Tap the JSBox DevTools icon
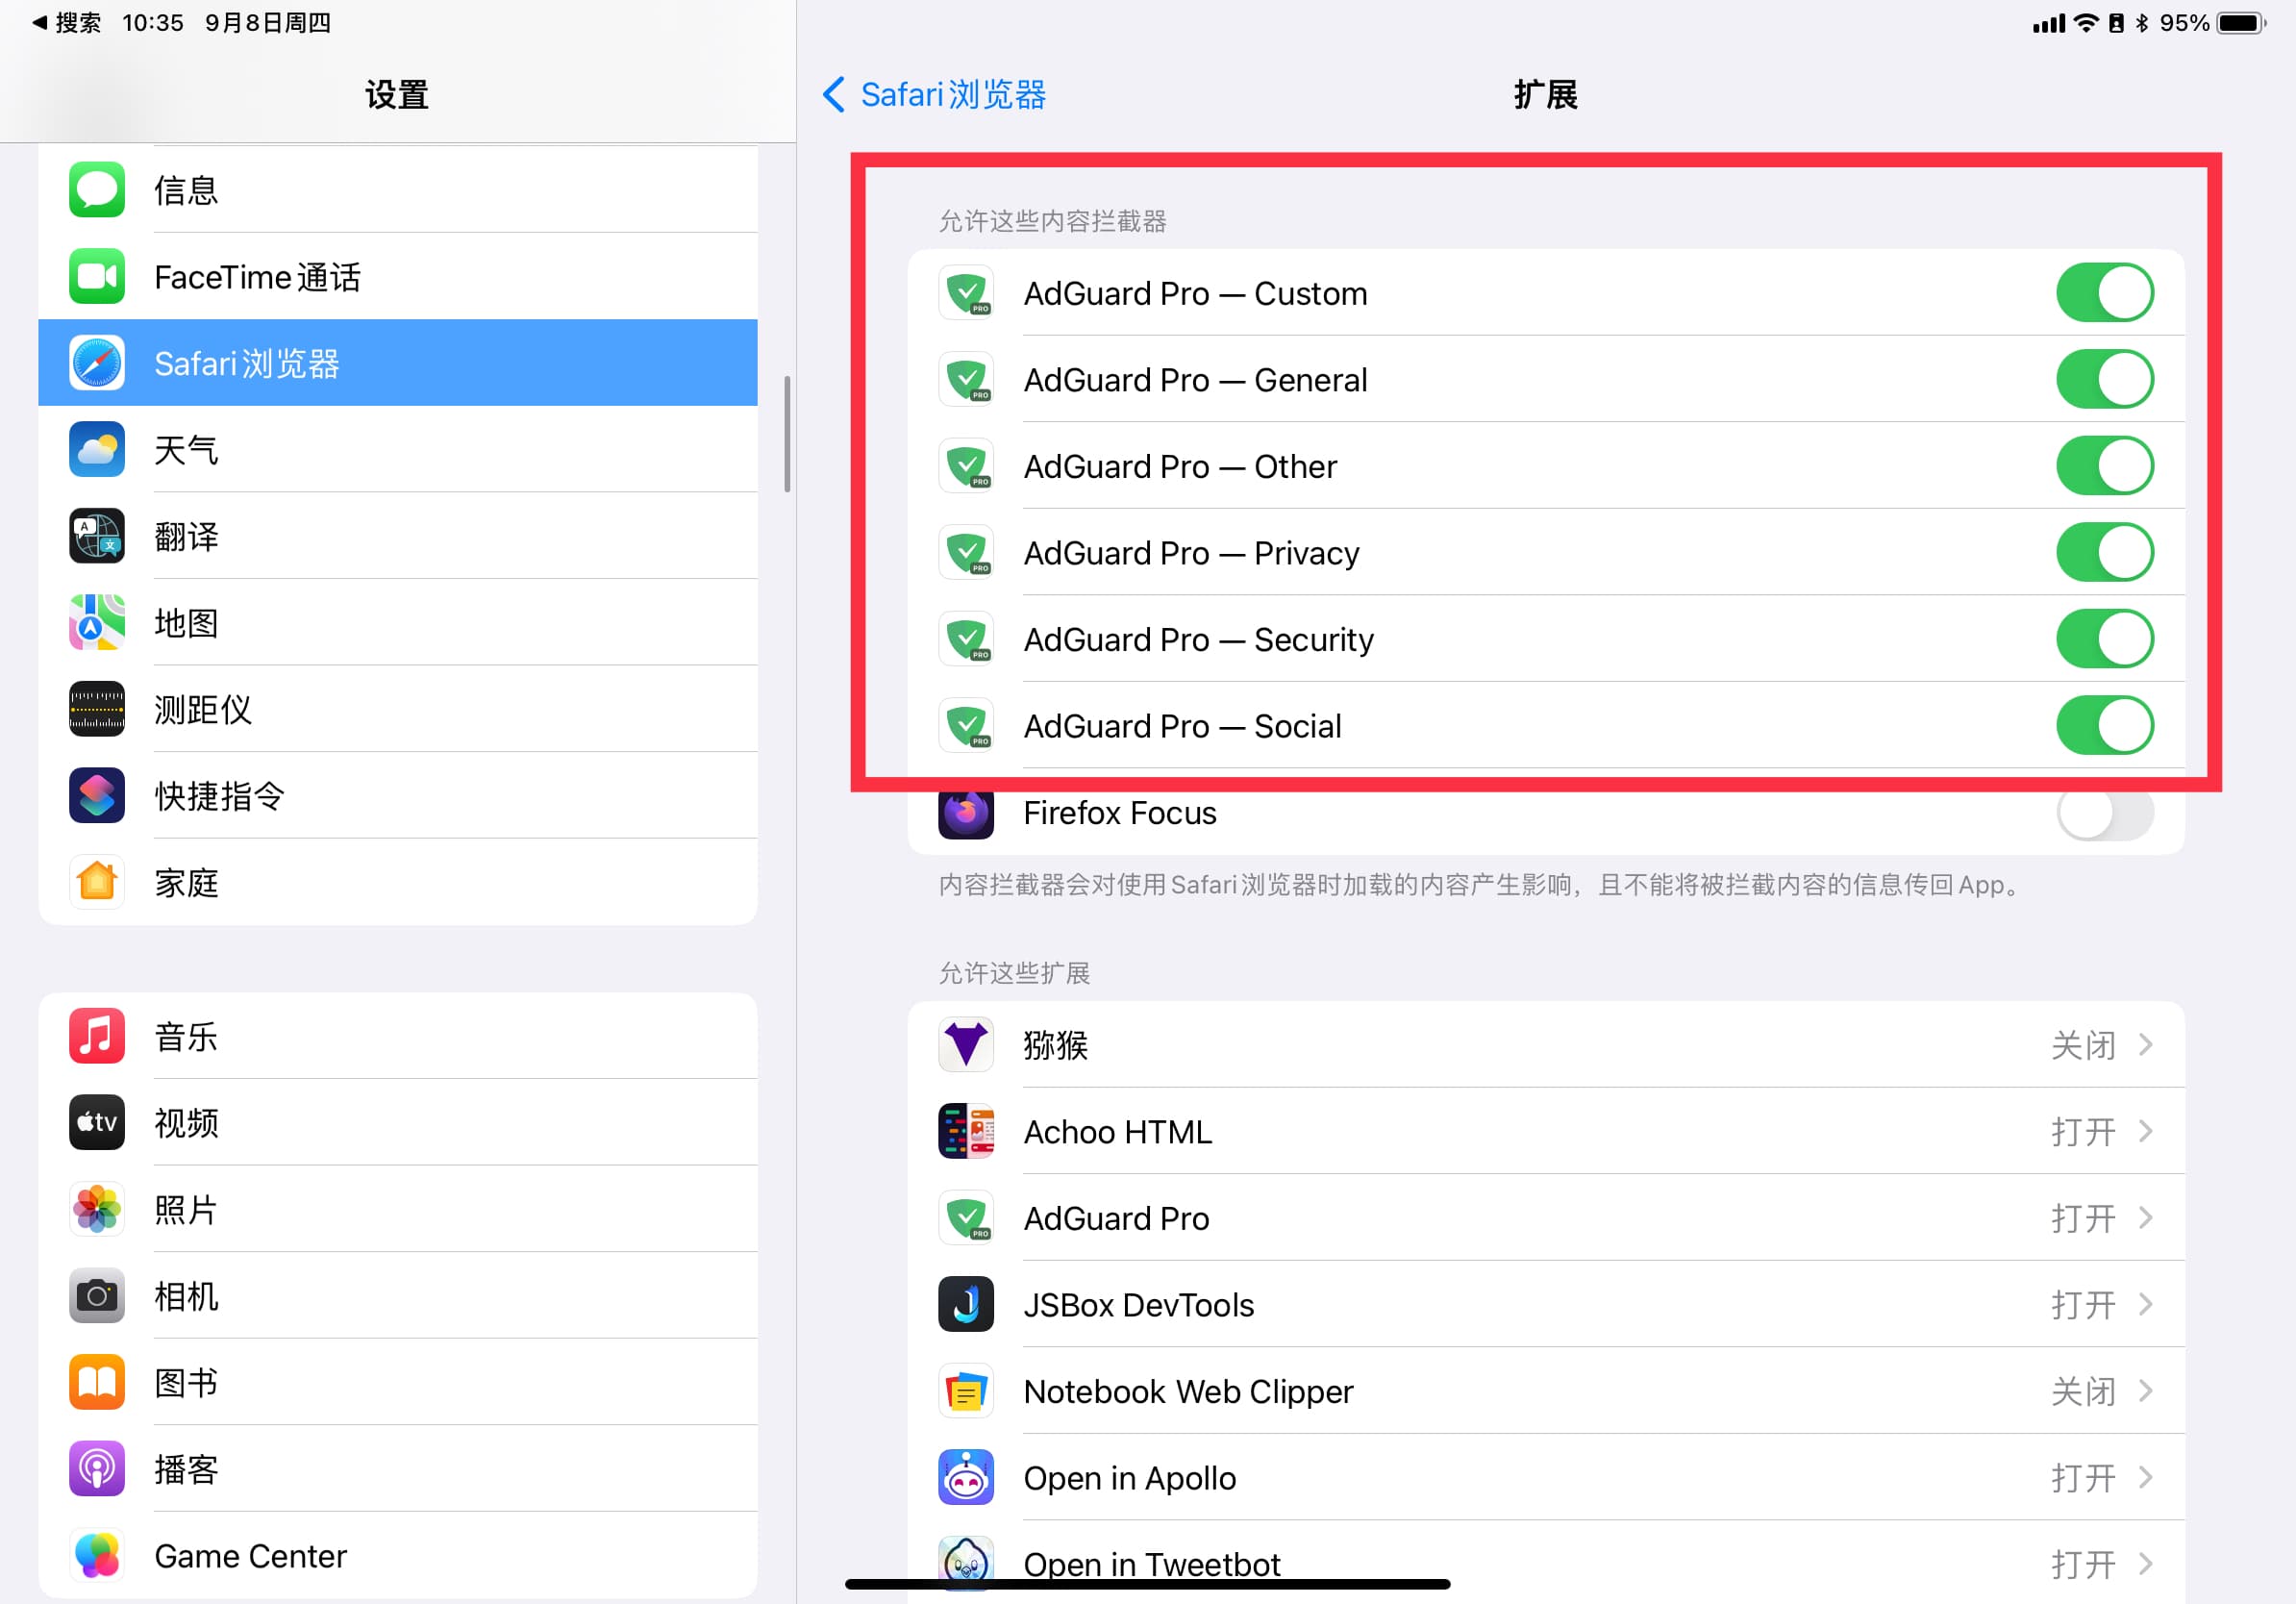 click(966, 1304)
